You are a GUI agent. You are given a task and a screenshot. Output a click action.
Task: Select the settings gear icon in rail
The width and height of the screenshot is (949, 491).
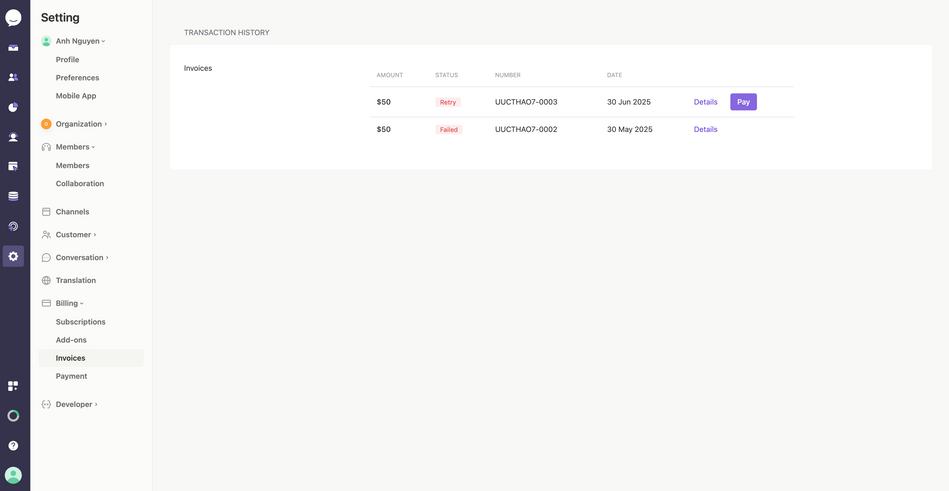point(13,256)
